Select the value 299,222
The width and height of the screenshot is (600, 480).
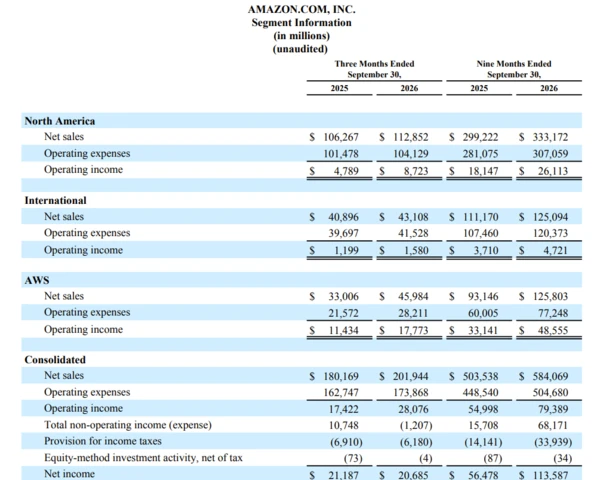click(481, 137)
